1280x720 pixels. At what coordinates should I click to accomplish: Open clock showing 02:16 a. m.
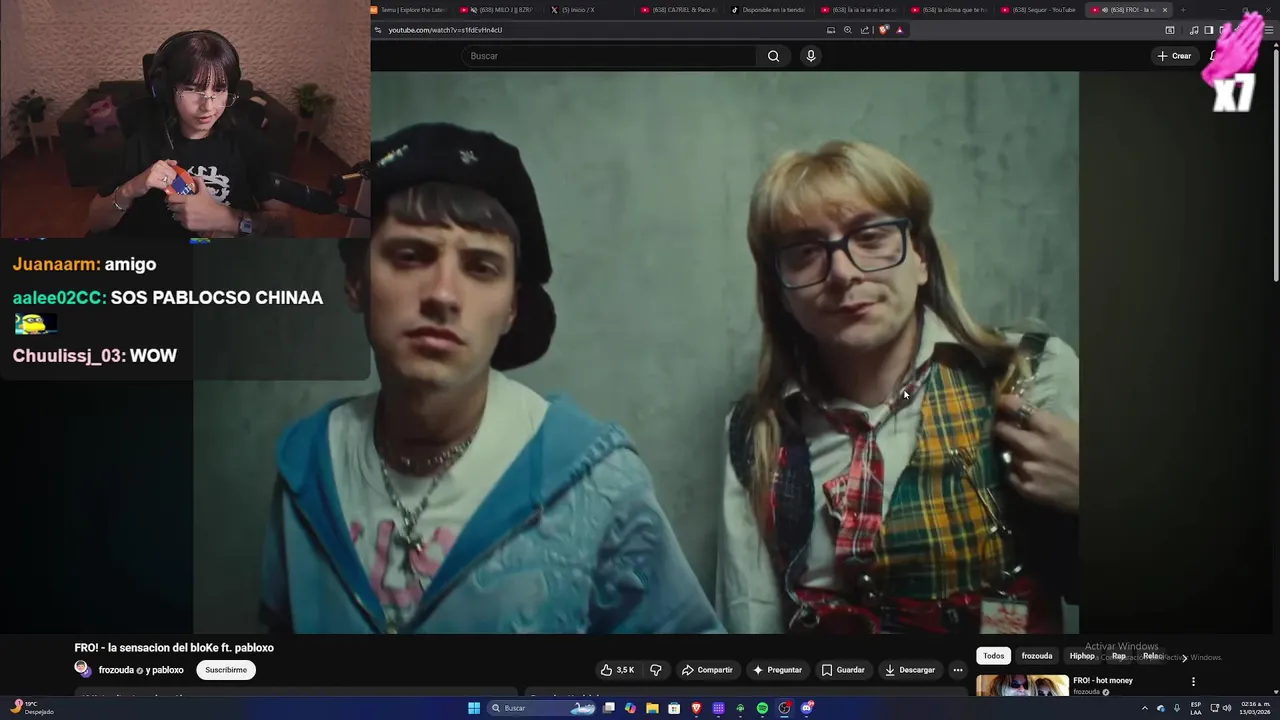[1255, 708]
